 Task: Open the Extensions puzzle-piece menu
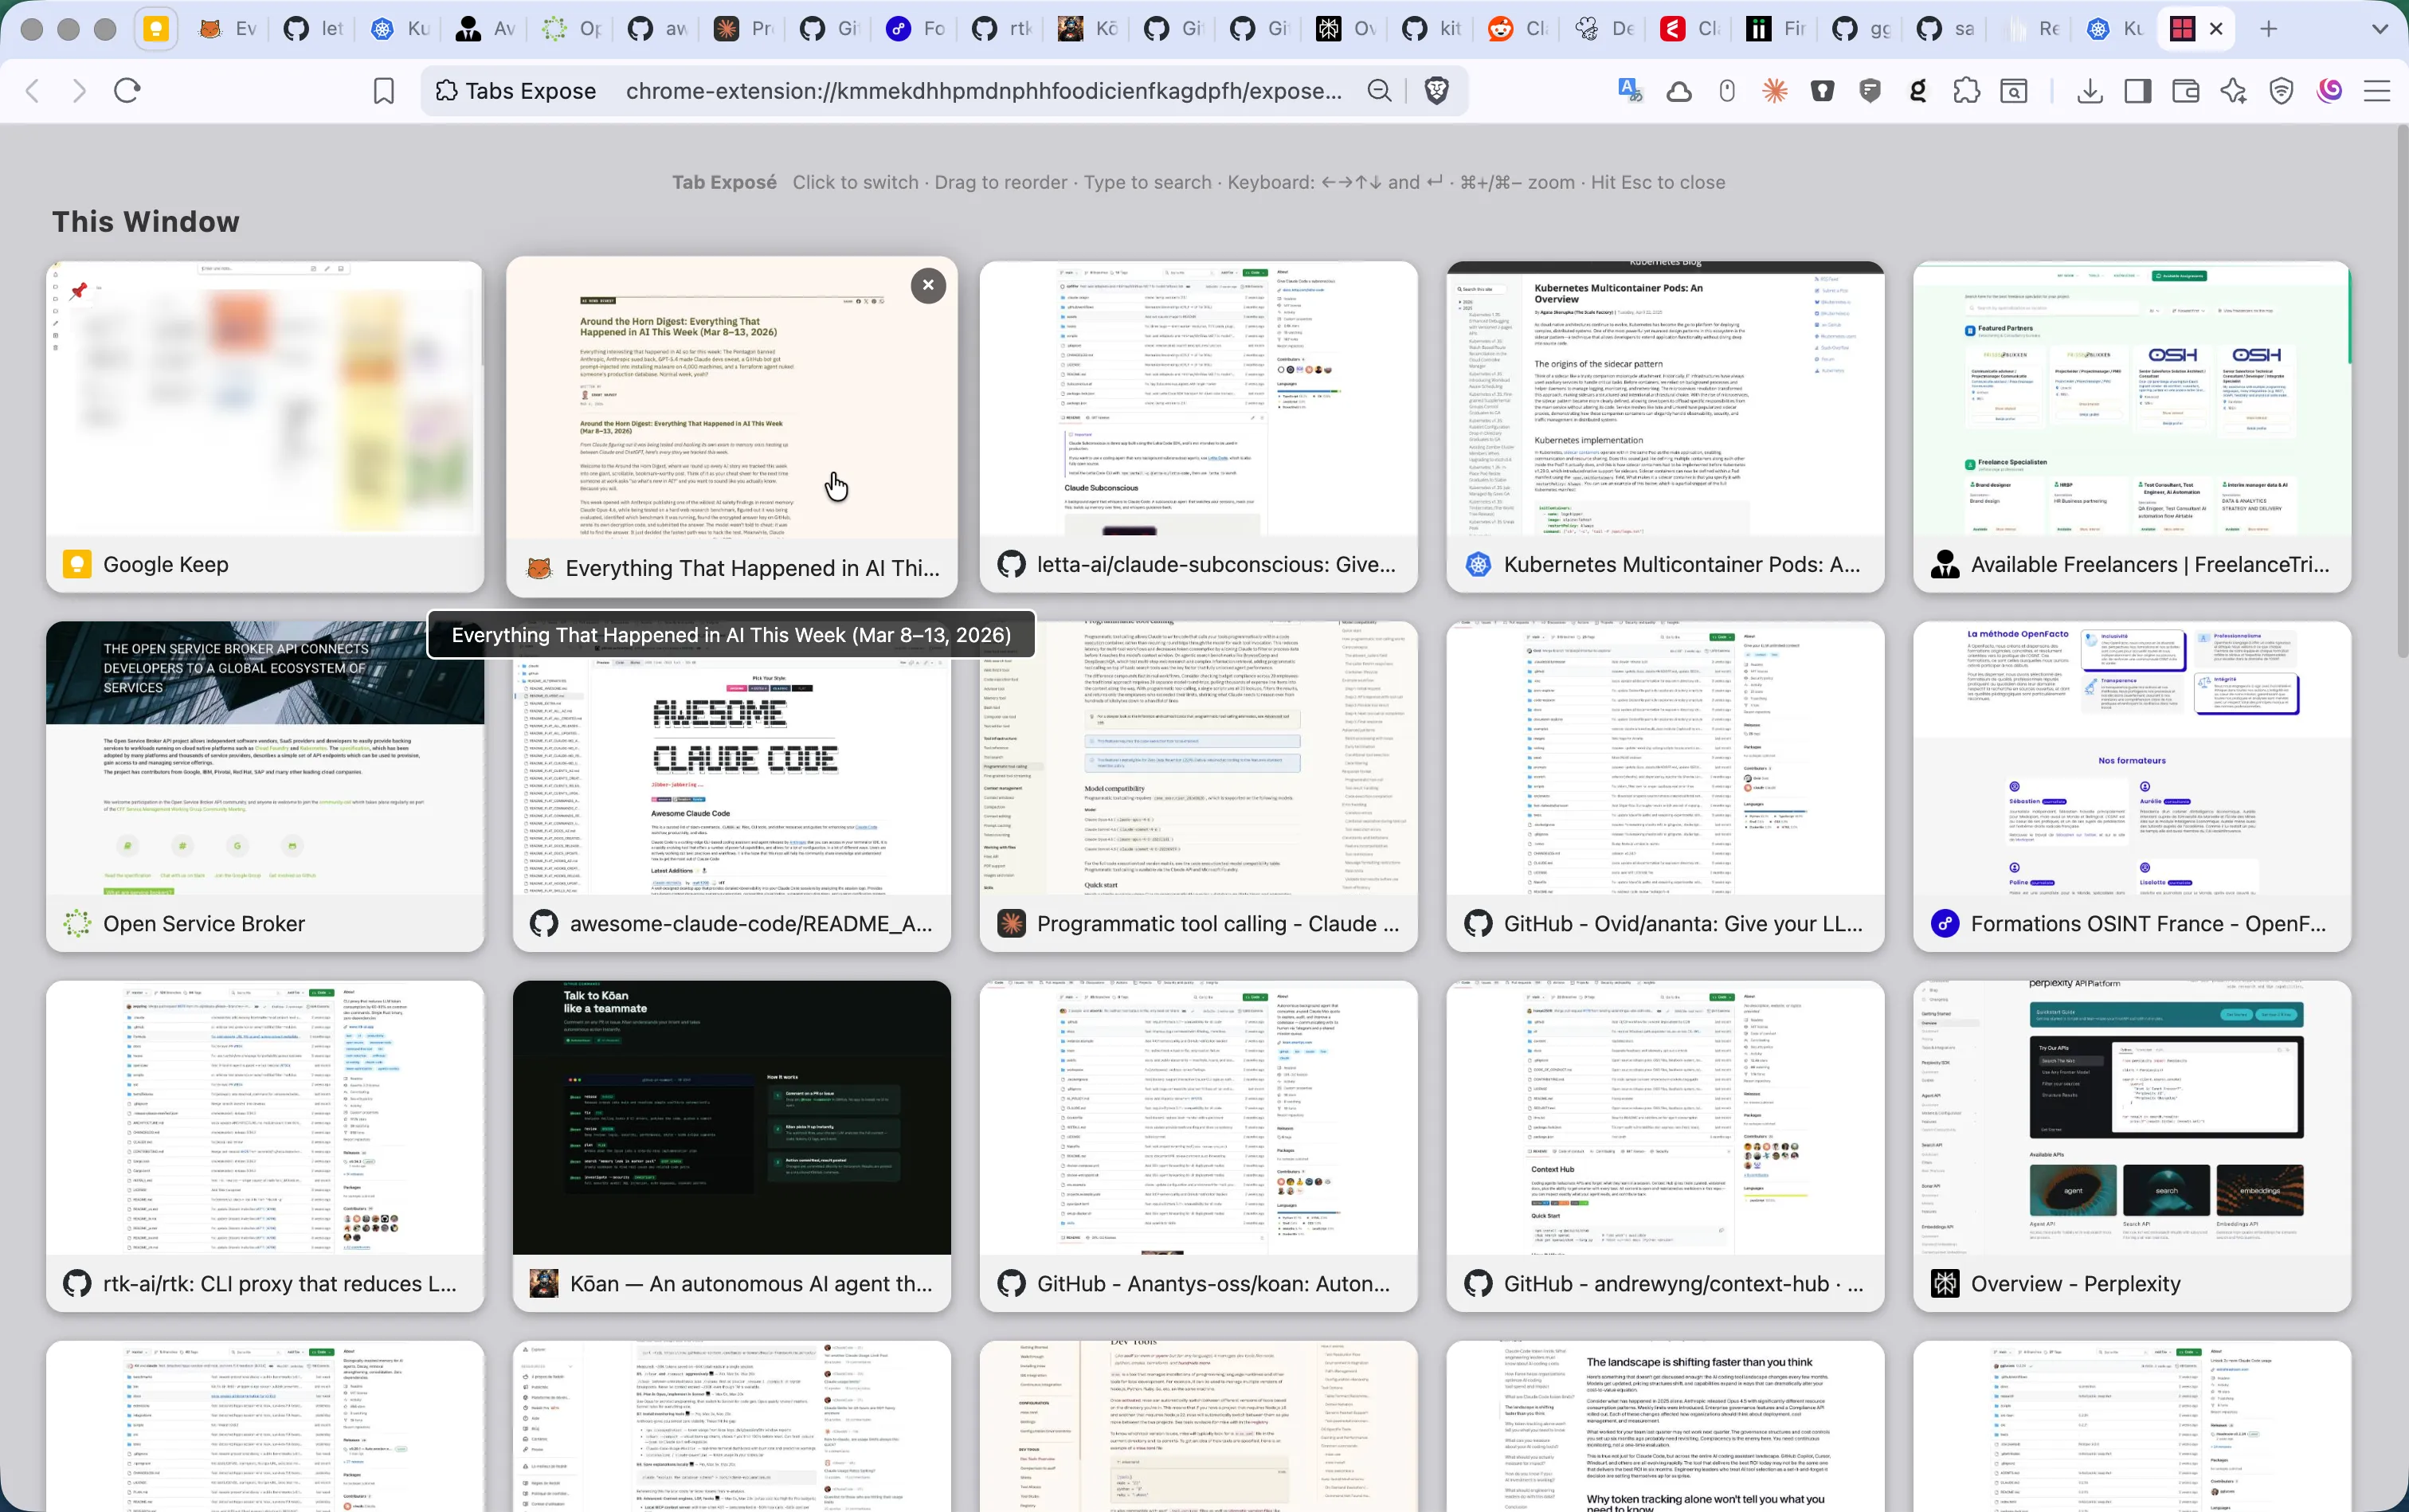1966,91
